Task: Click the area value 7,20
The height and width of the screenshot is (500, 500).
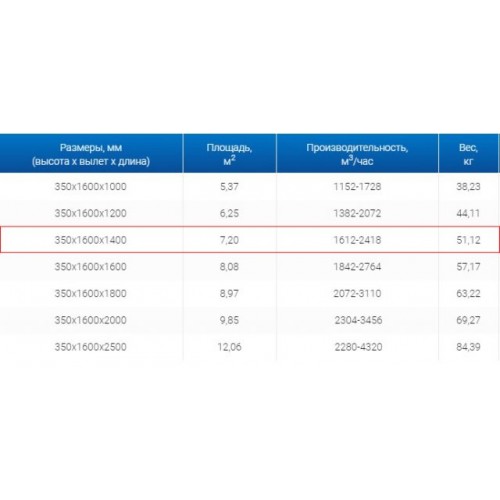Action: click(x=229, y=240)
